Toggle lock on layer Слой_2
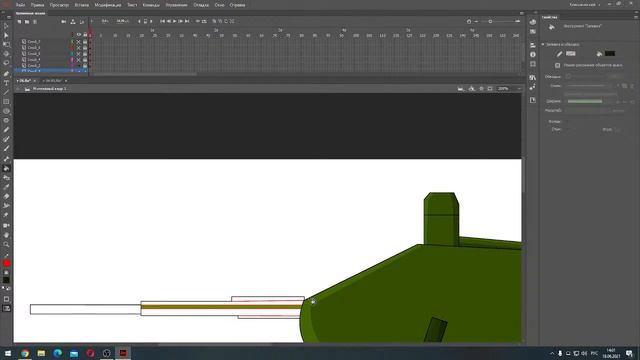 click(x=85, y=65)
